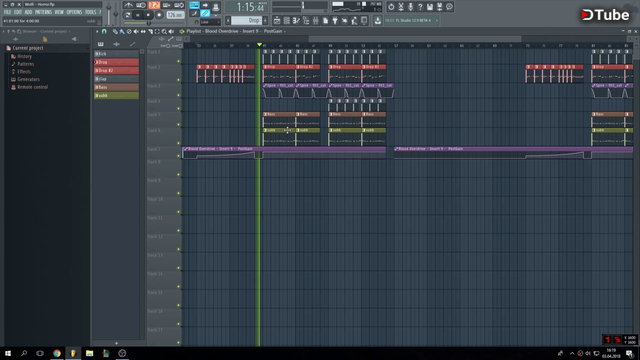Viewport: 640px width, 360px height.
Task: Select the playlist paint brush tool
Action: point(122,31)
